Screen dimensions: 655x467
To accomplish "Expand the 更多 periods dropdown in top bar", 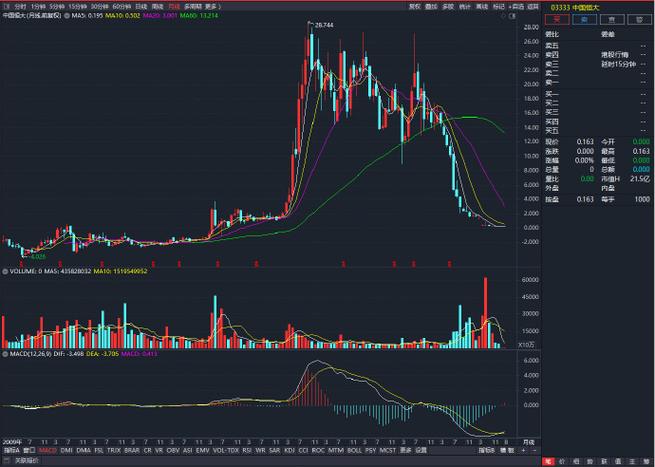I will 212,7.
